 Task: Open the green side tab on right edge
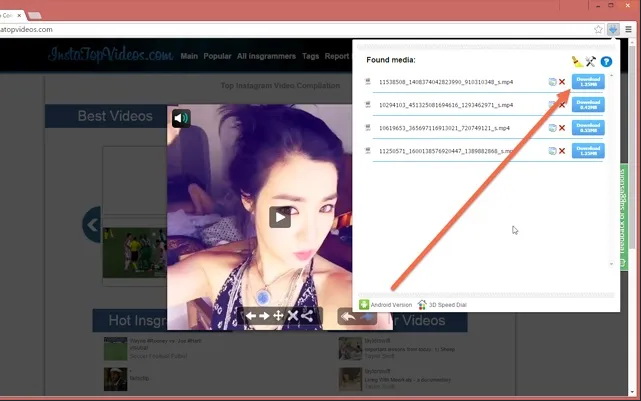click(x=623, y=216)
